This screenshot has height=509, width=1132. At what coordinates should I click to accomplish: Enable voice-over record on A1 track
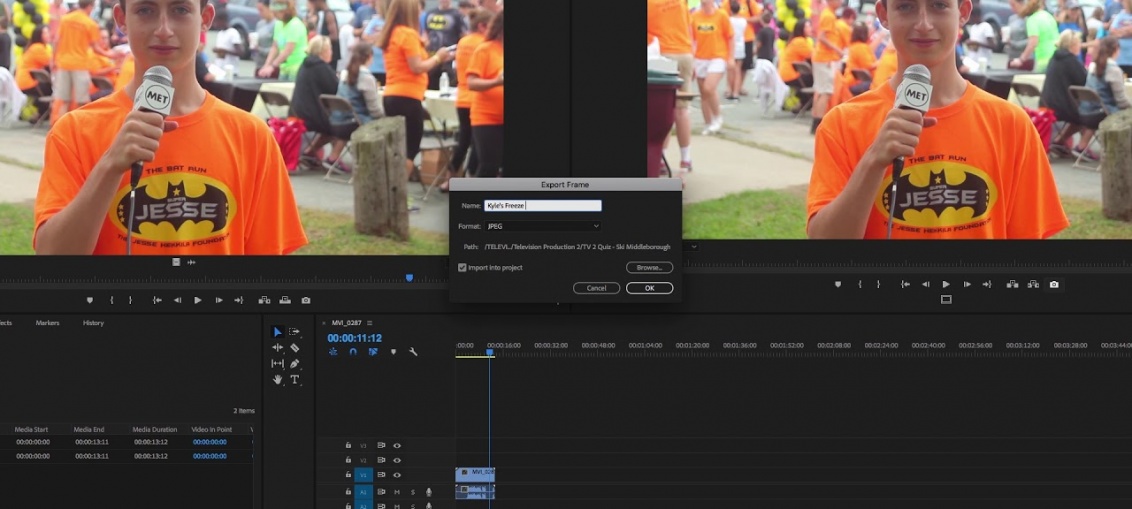pos(429,492)
